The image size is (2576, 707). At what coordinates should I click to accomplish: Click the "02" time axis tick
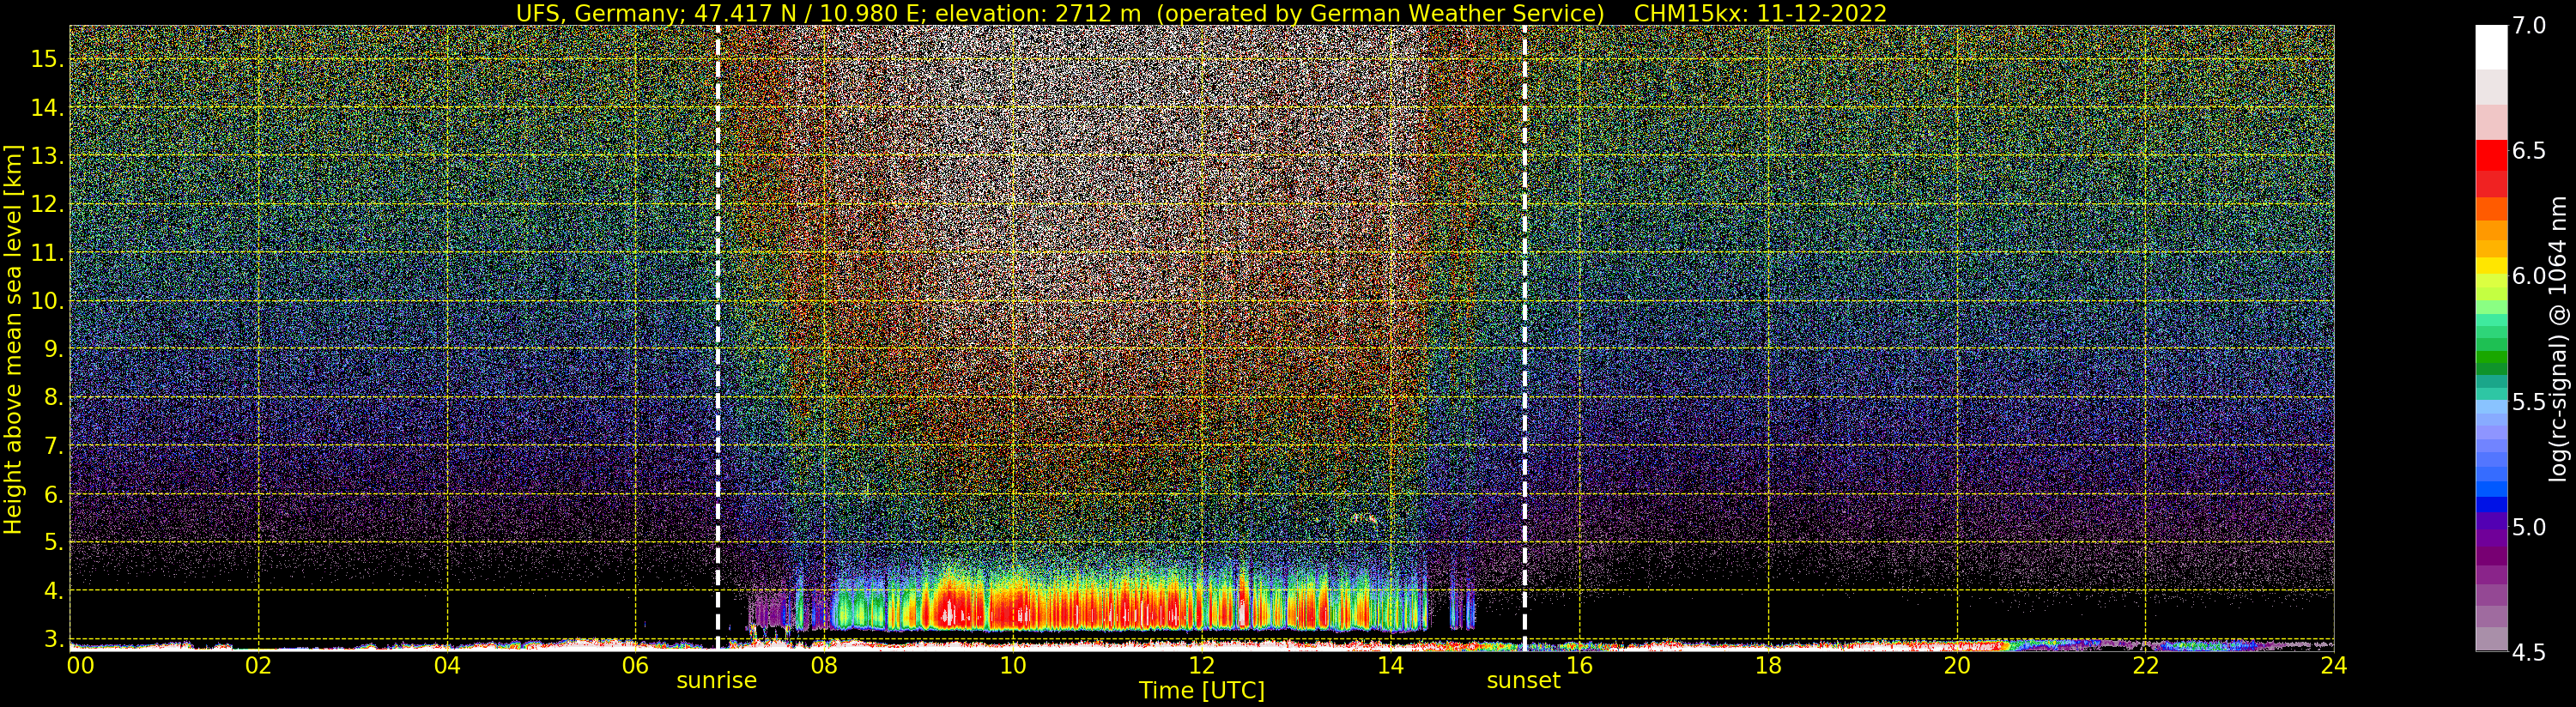coord(258,666)
